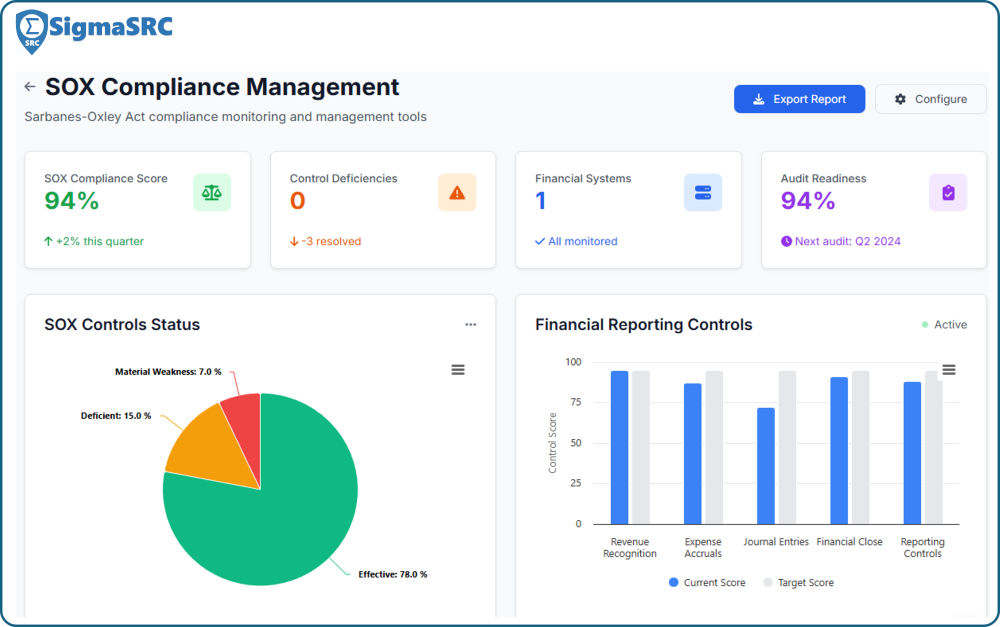
Task: Click the Expense Accruals axis label
Action: pos(703,548)
